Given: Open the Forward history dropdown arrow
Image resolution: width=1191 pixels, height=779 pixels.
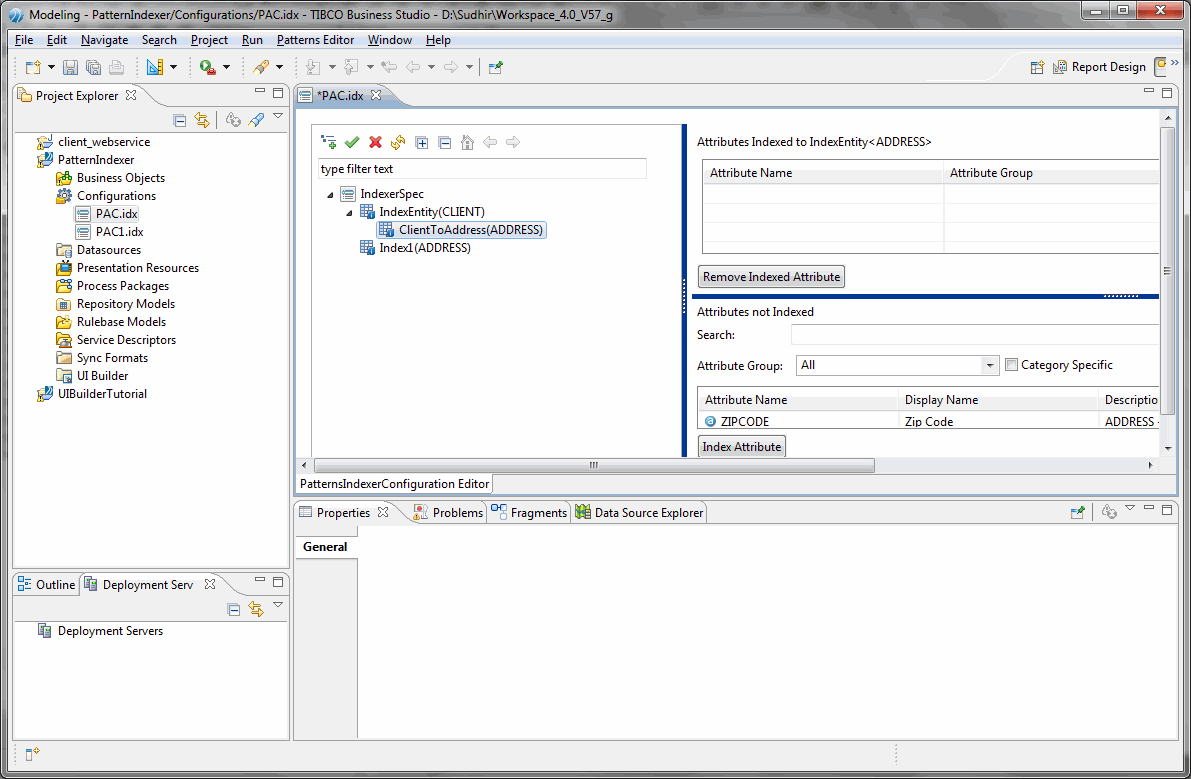Looking at the screenshot, I should point(469,68).
